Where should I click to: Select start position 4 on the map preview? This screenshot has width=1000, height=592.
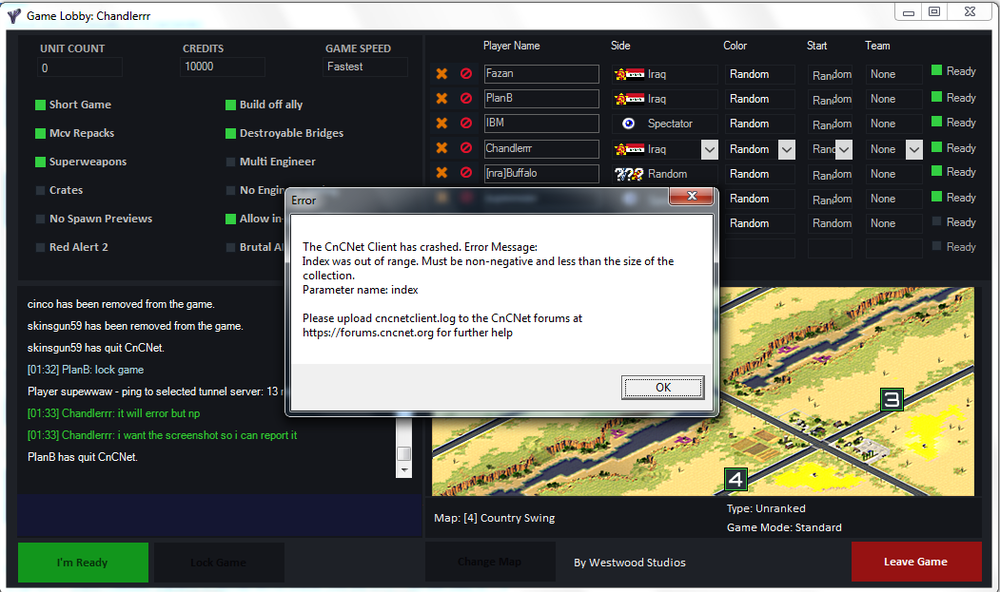tap(736, 479)
